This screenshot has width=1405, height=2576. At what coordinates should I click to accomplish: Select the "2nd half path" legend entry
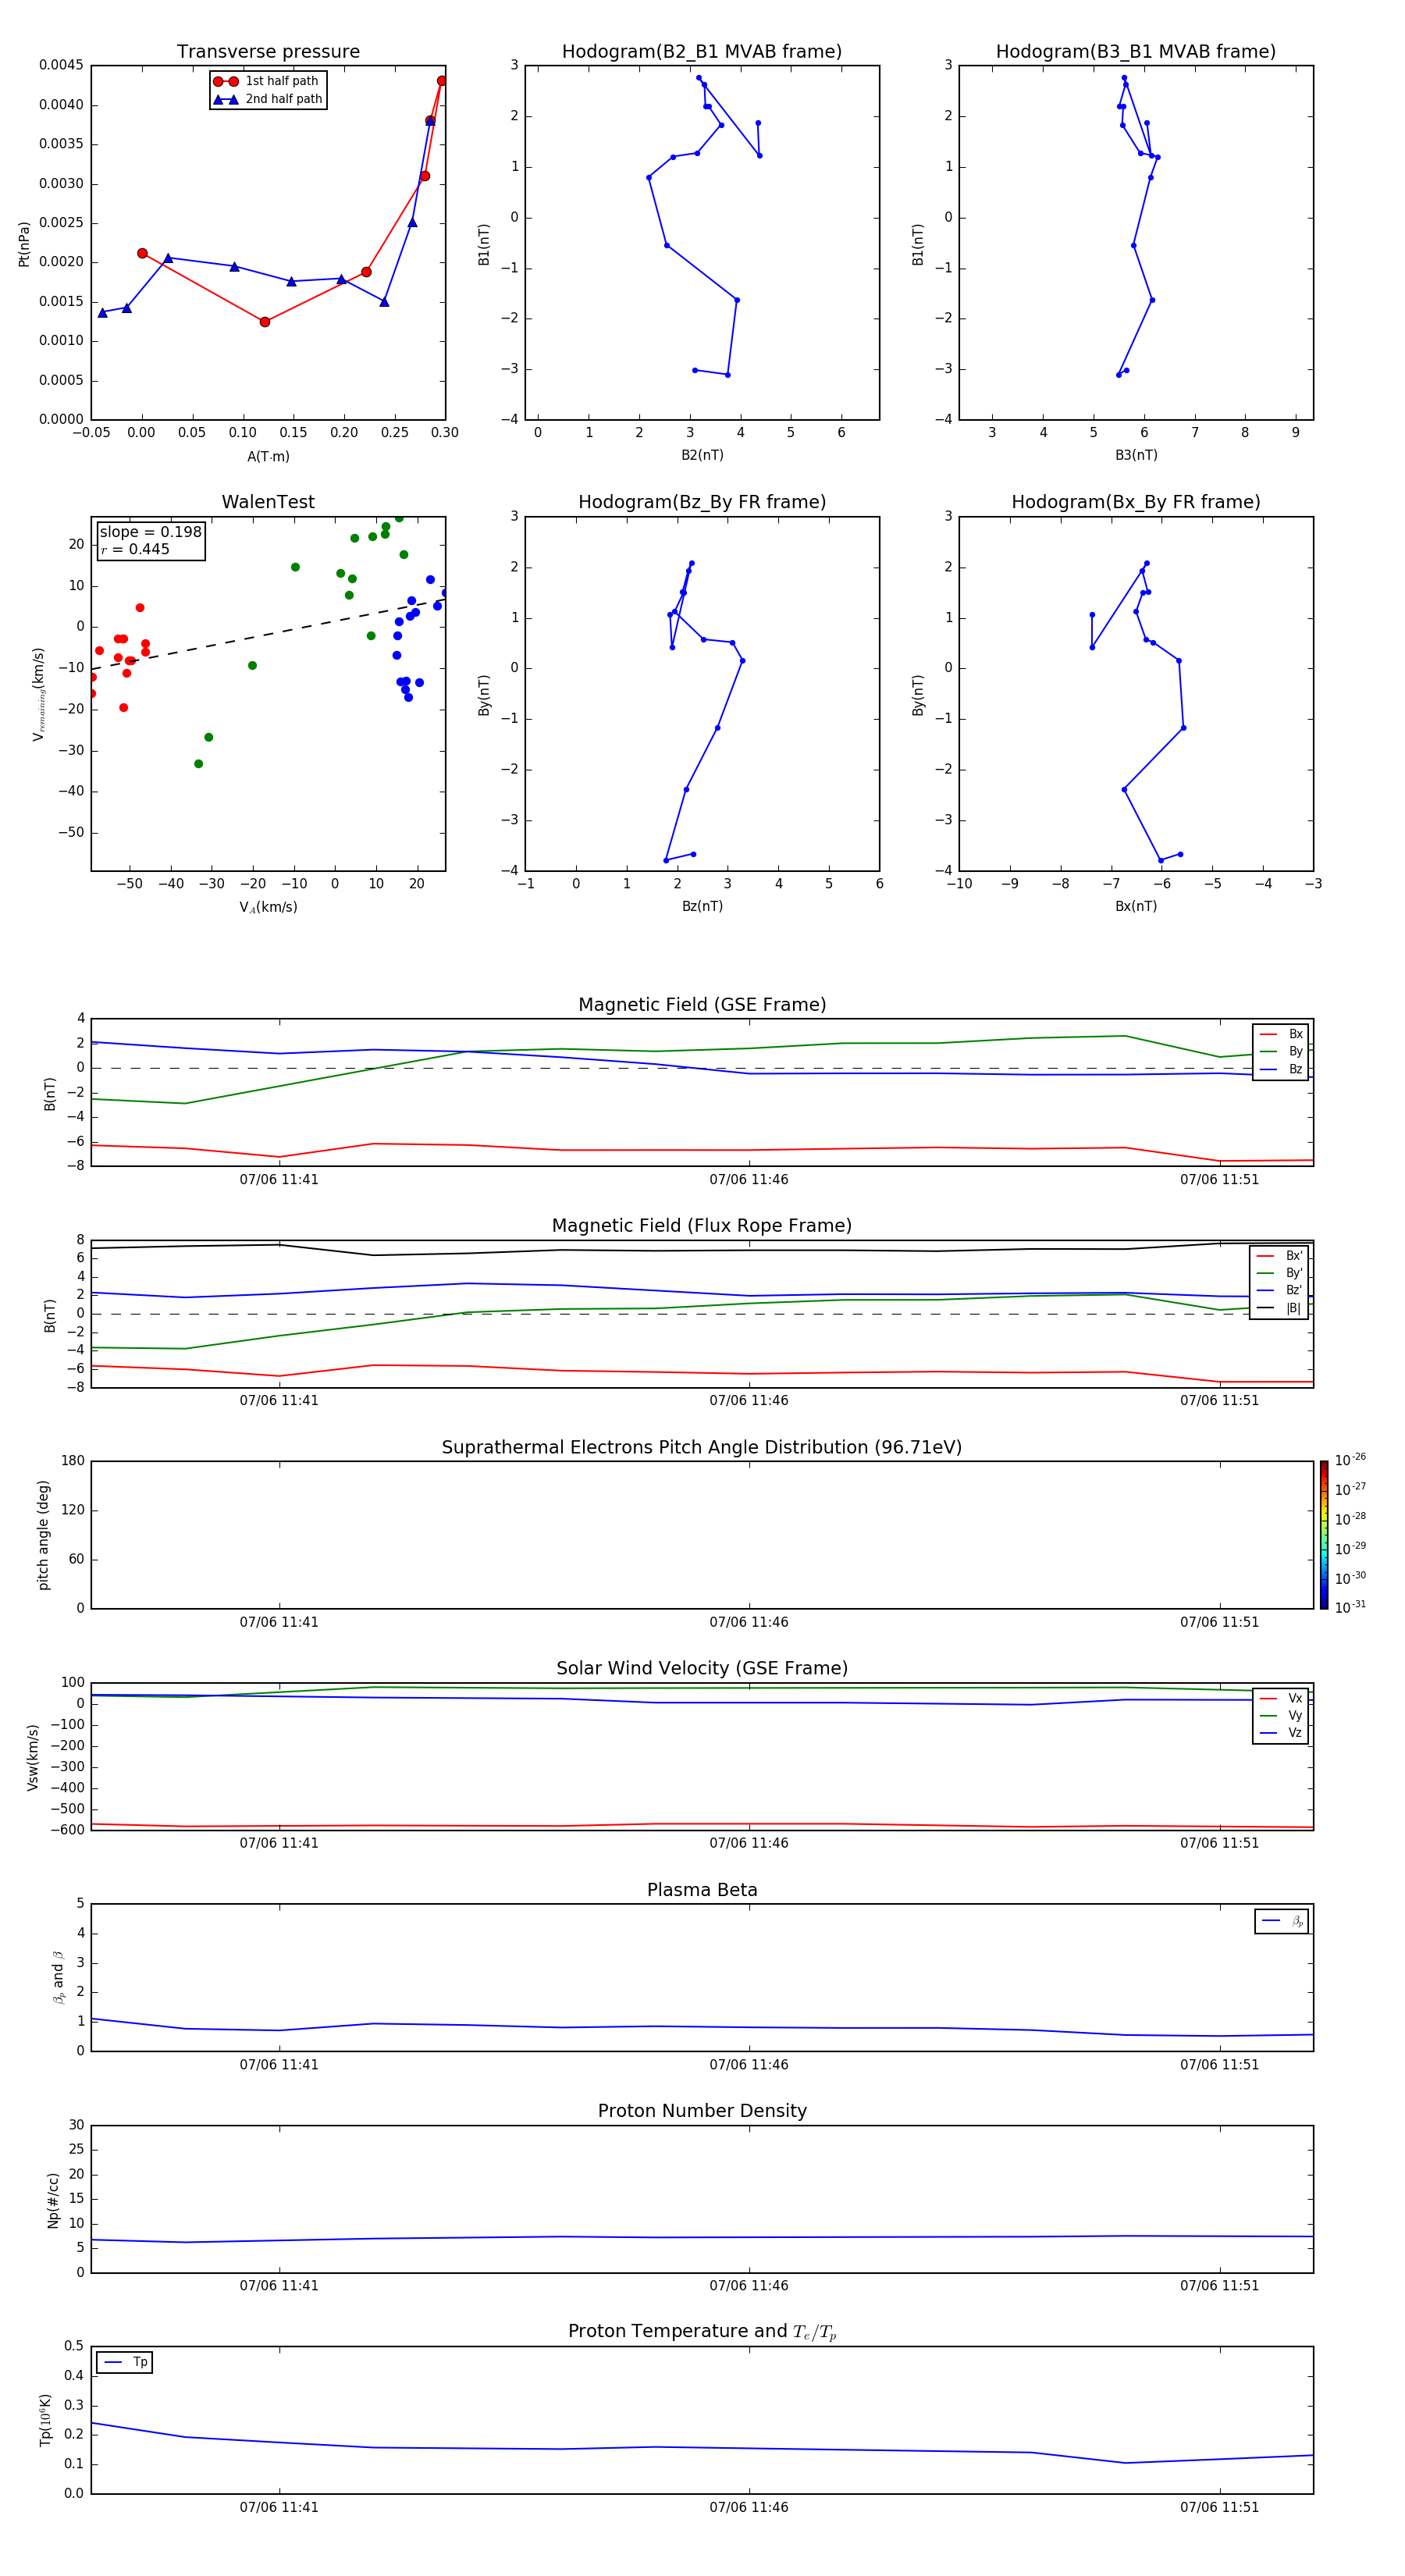pyautogui.click(x=268, y=99)
